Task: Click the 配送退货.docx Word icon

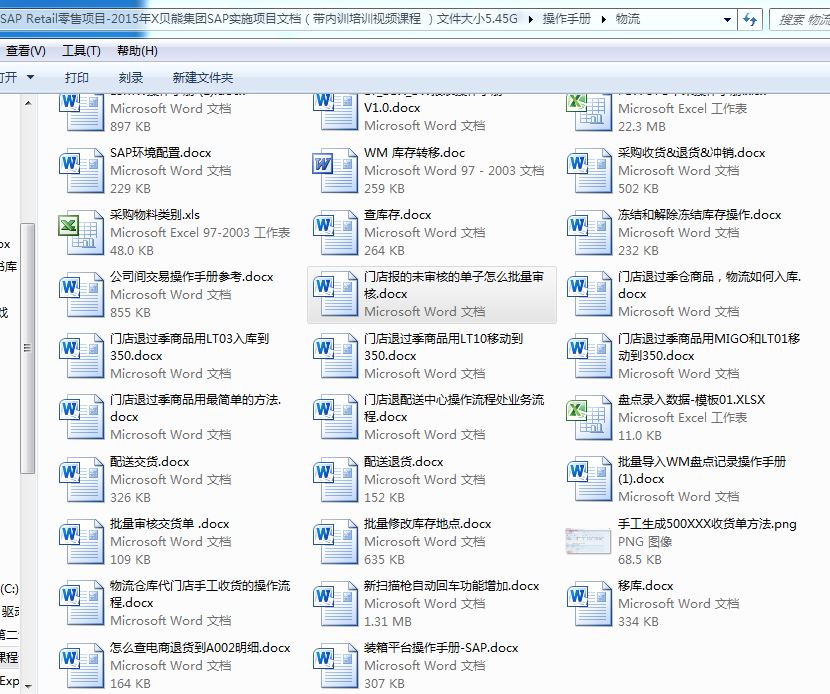Action: pyautogui.click(x=335, y=480)
